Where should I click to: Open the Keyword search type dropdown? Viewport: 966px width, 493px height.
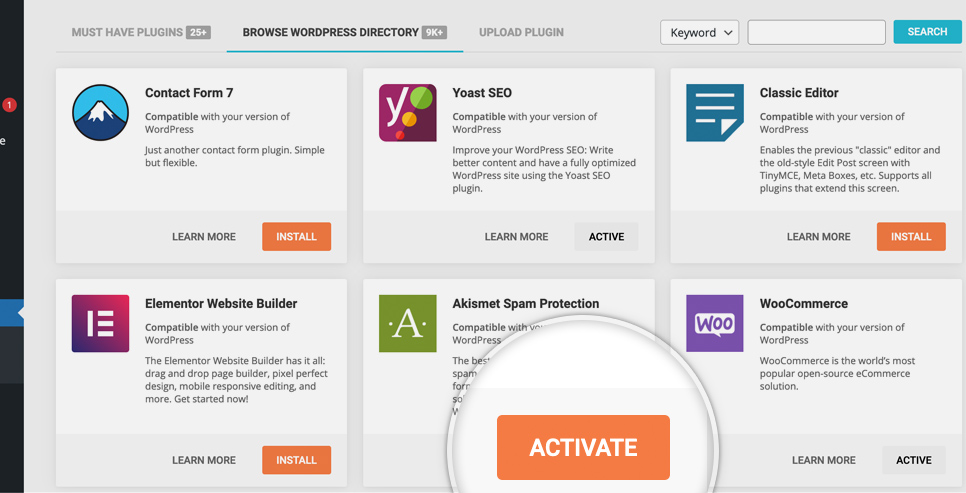click(x=699, y=33)
